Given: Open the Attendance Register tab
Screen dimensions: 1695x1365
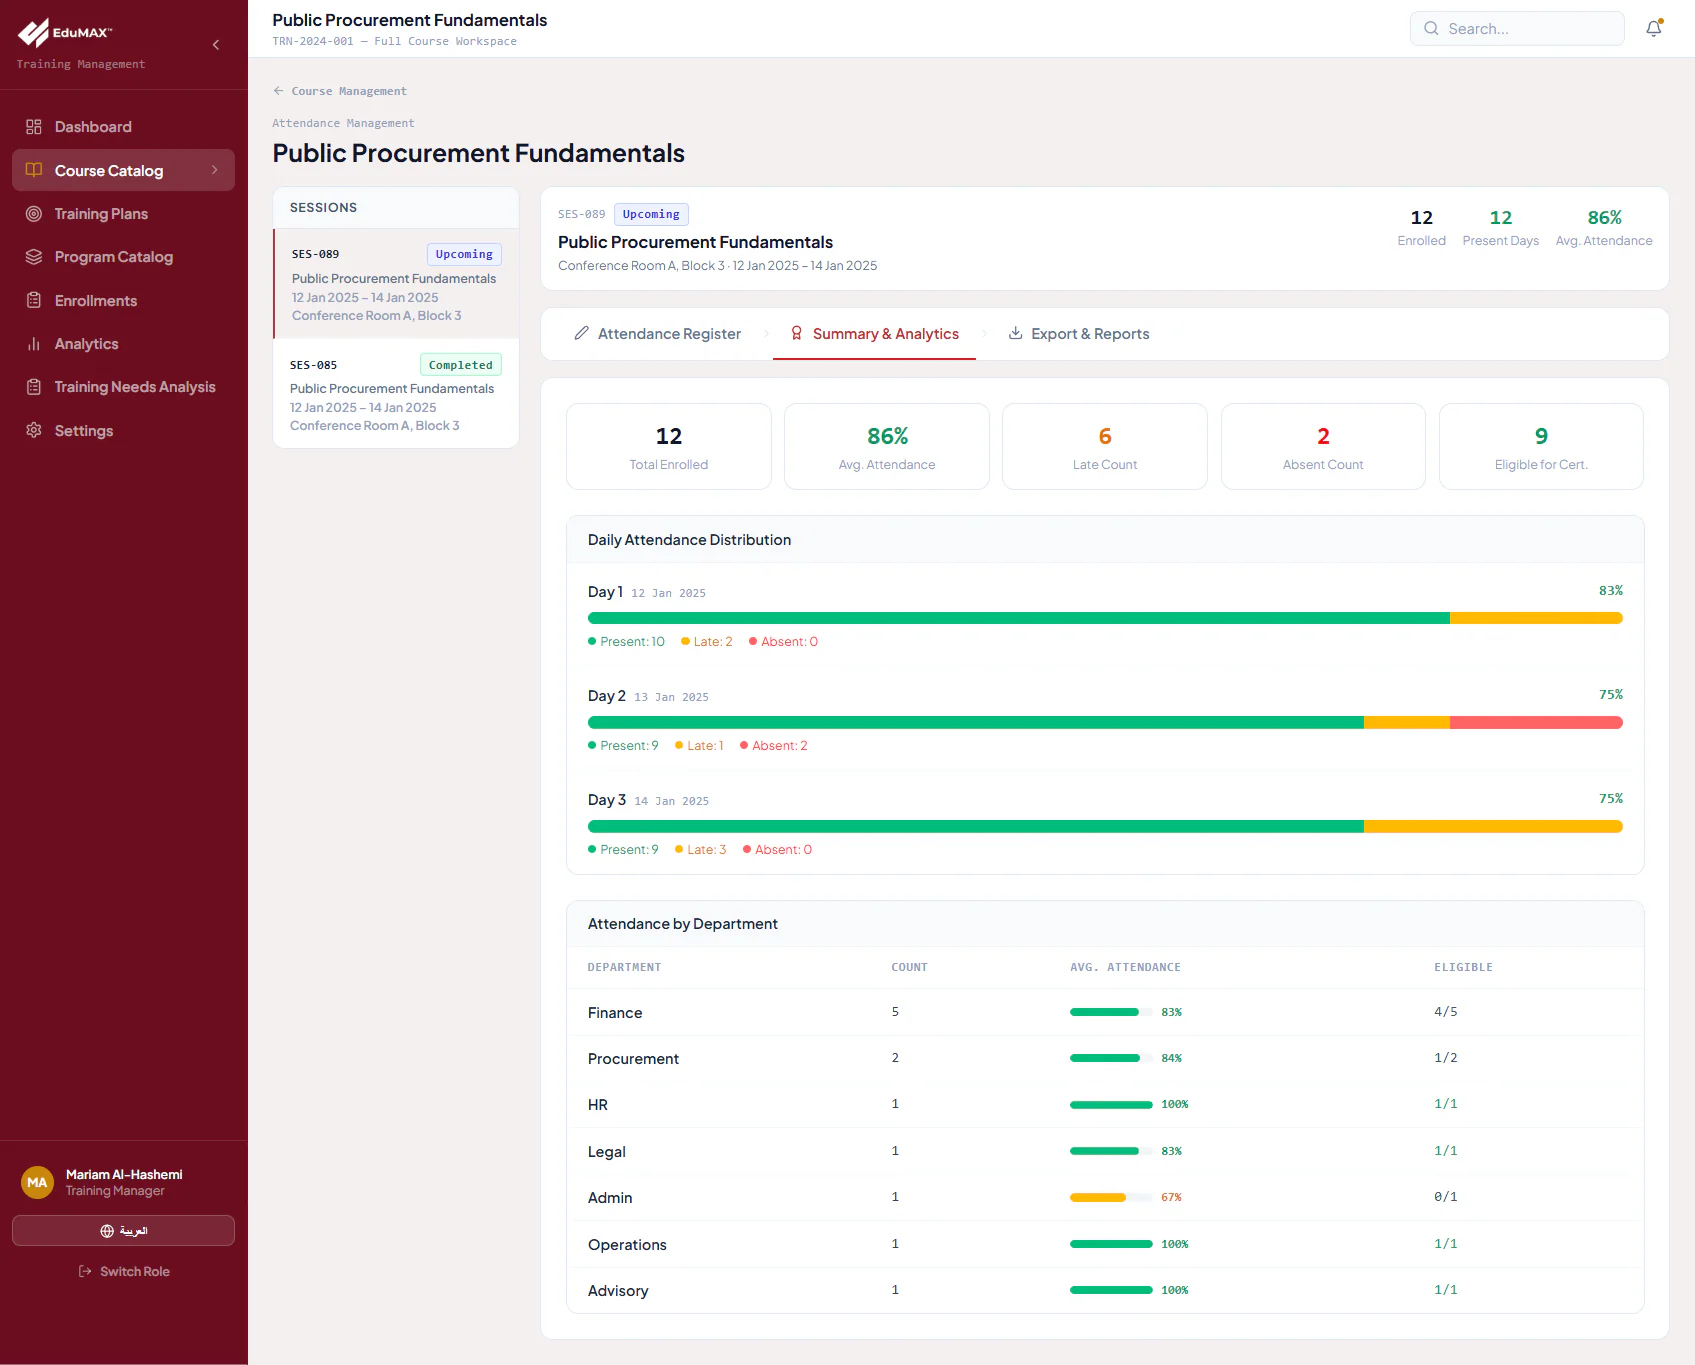Looking at the screenshot, I should click(657, 334).
